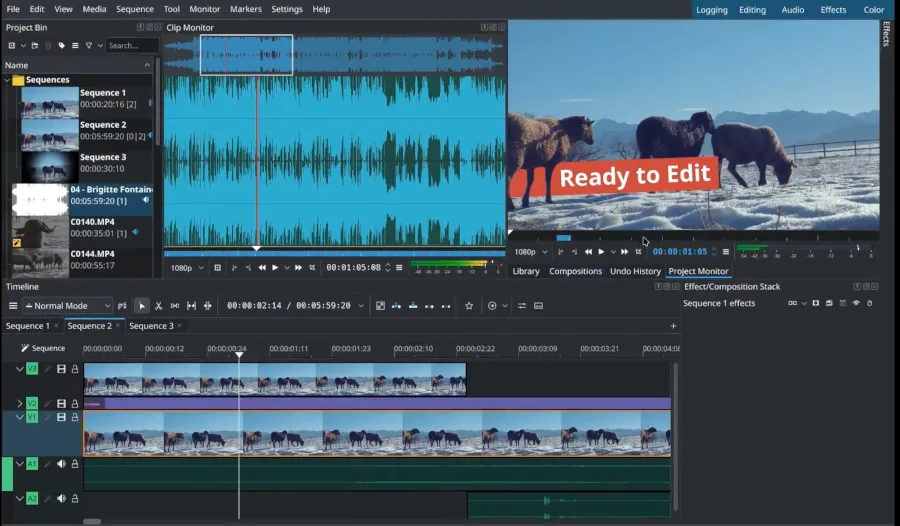The width and height of the screenshot is (900, 526).
Task: Lock video track V3
Action: (75, 369)
